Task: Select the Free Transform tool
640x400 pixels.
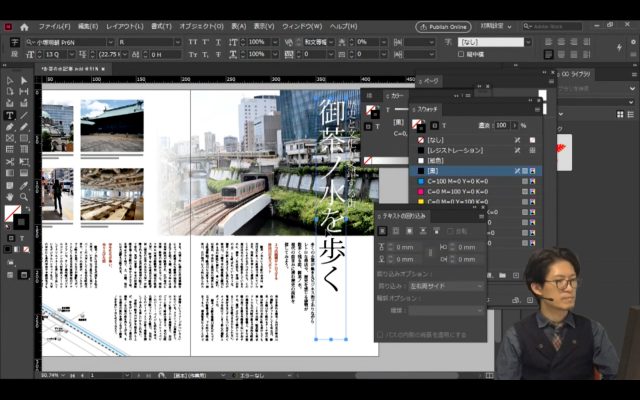Action: [24, 162]
